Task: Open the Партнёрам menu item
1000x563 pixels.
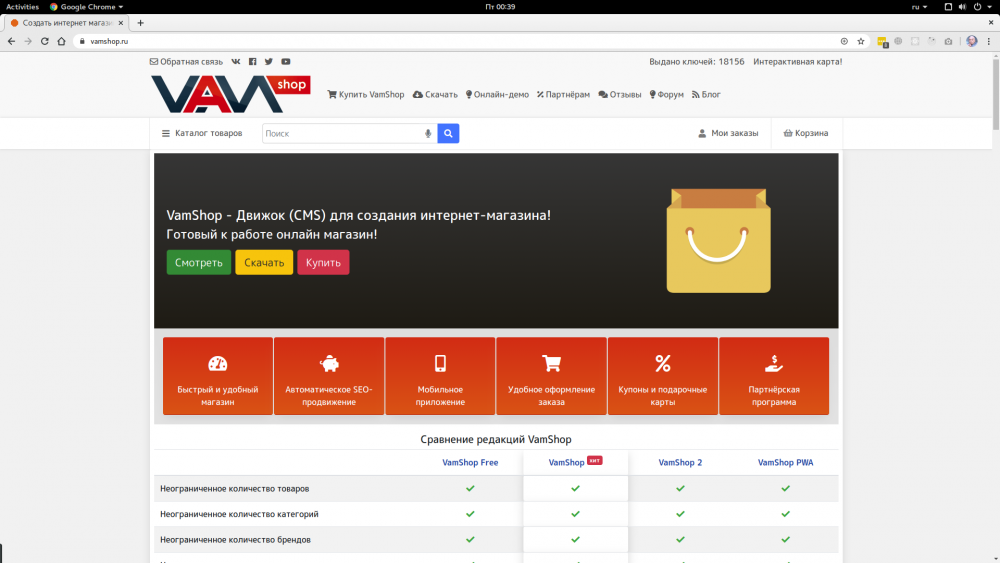Action: [563, 94]
